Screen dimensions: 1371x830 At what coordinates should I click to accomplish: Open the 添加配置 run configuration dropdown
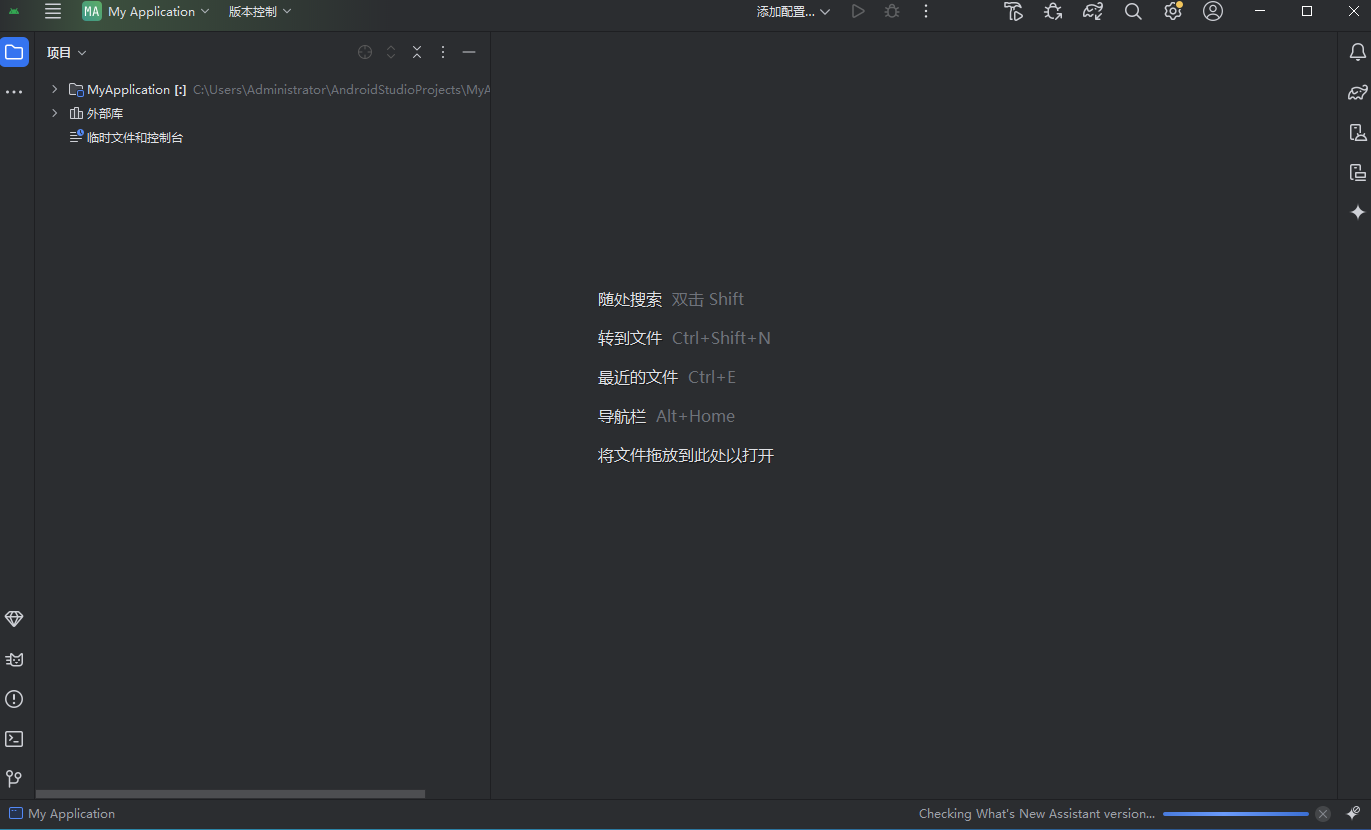point(793,12)
